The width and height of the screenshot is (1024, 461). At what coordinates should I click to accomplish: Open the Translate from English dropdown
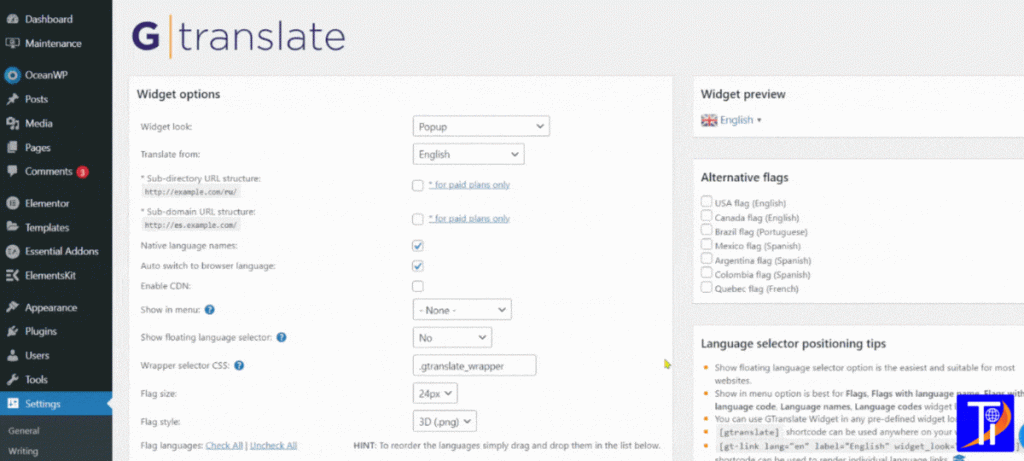(x=468, y=154)
